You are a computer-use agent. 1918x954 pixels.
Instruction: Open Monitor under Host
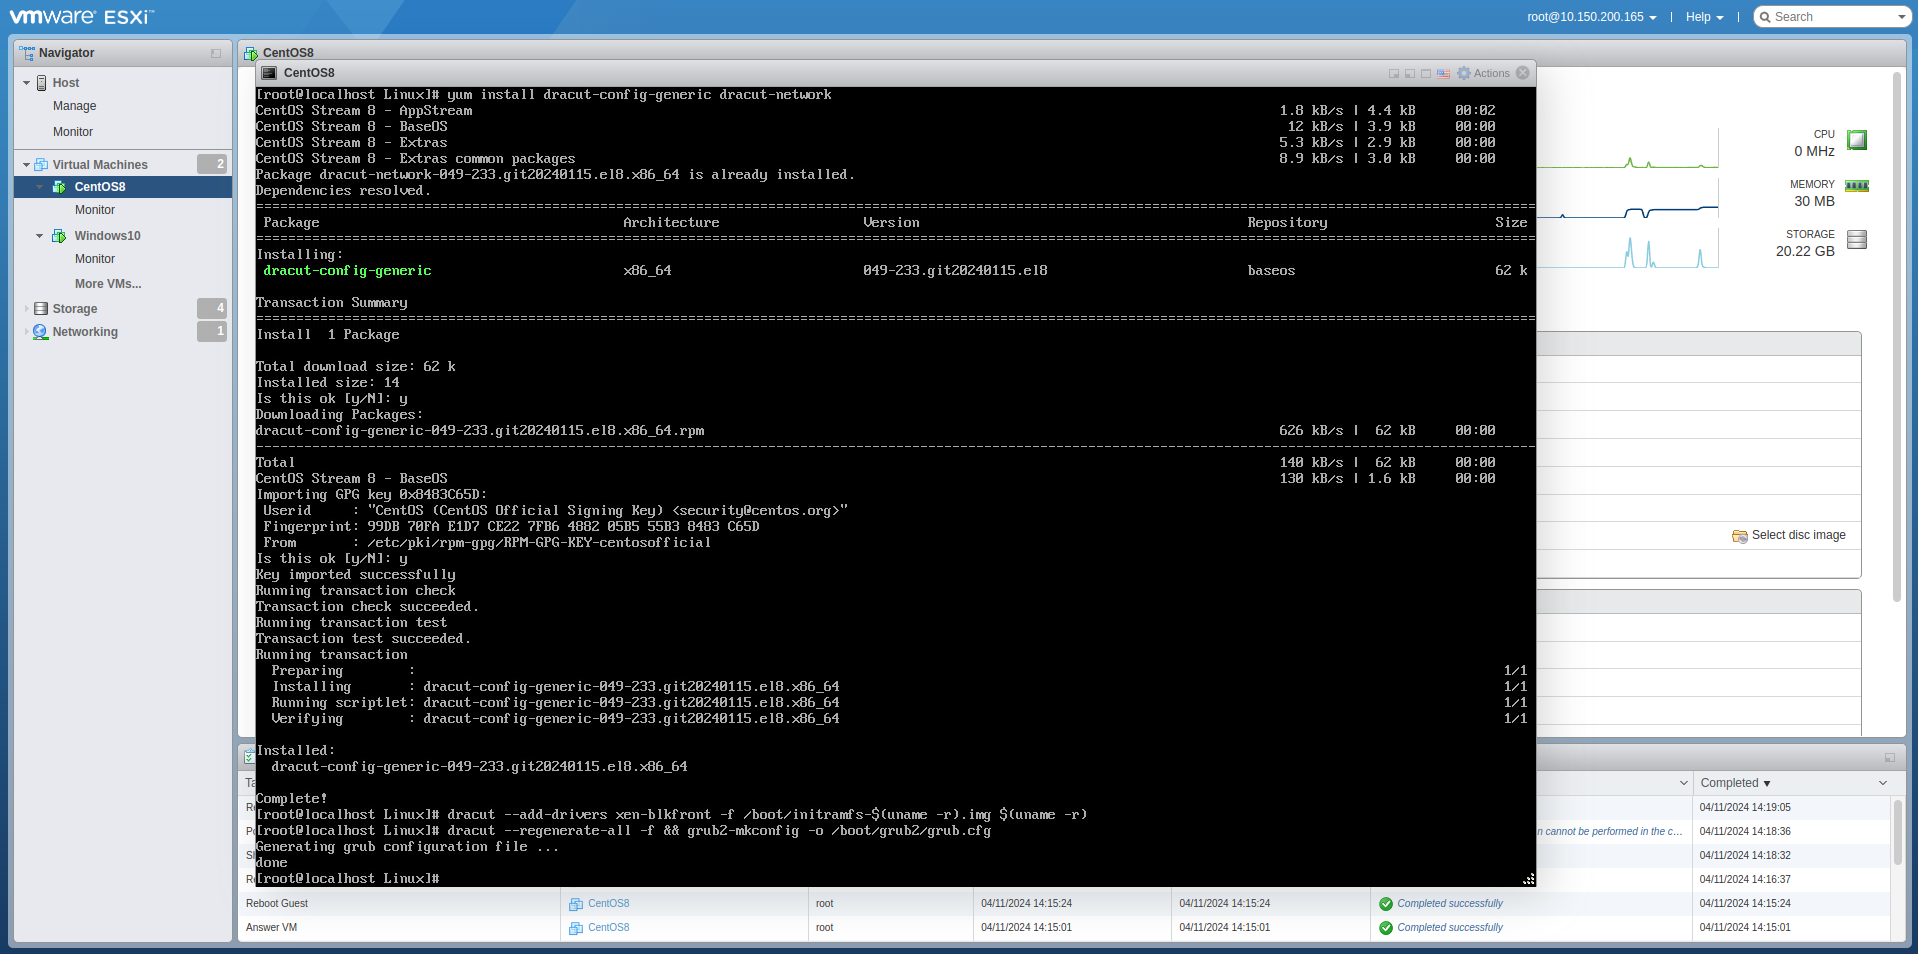pos(73,132)
